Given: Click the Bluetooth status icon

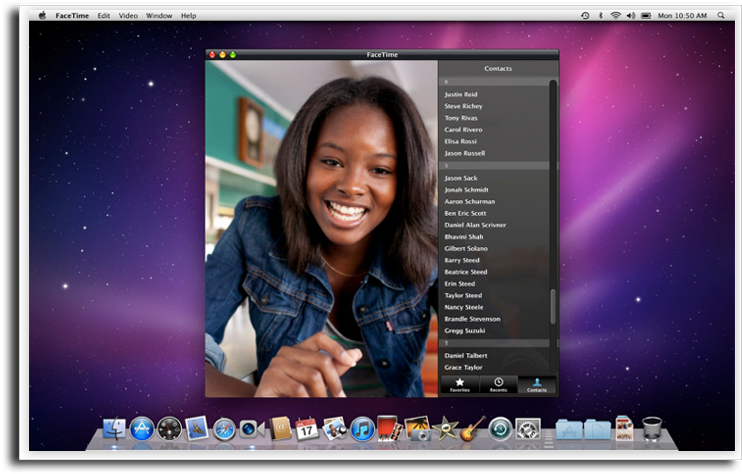Looking at the screenshot, I should coord(601,16).
